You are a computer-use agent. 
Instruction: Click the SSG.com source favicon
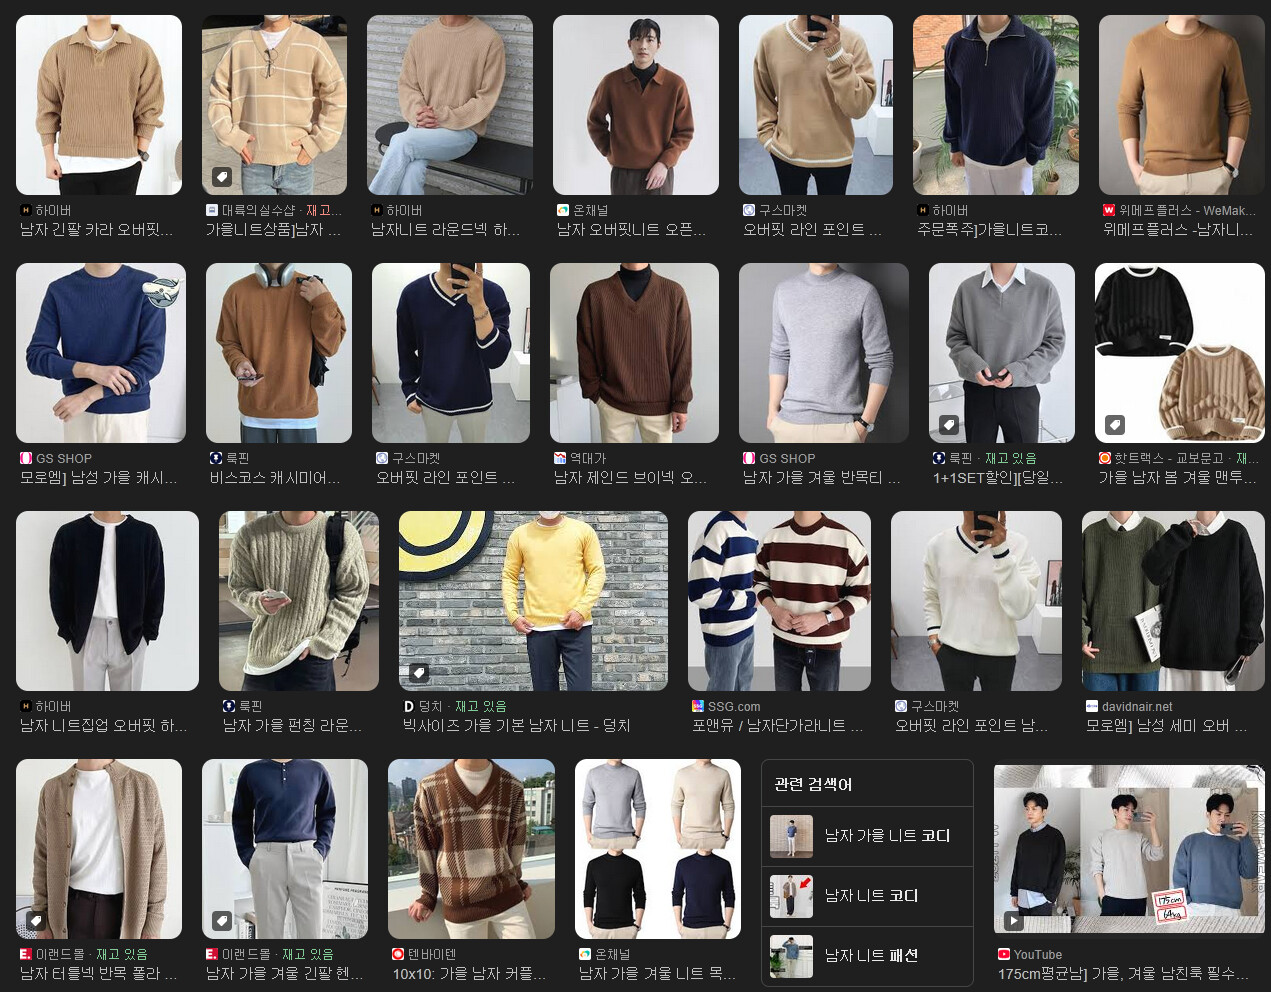click(x=698, y=706)
